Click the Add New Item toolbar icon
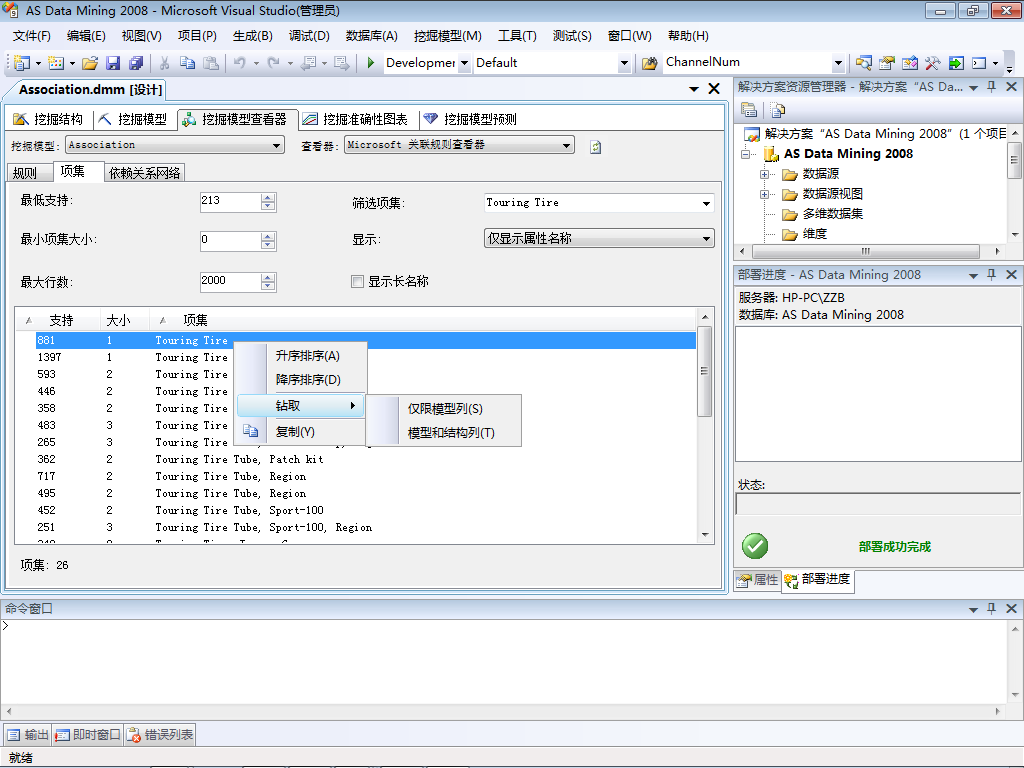Viewport: 1024px width, 768px height. tap(56, 63)
